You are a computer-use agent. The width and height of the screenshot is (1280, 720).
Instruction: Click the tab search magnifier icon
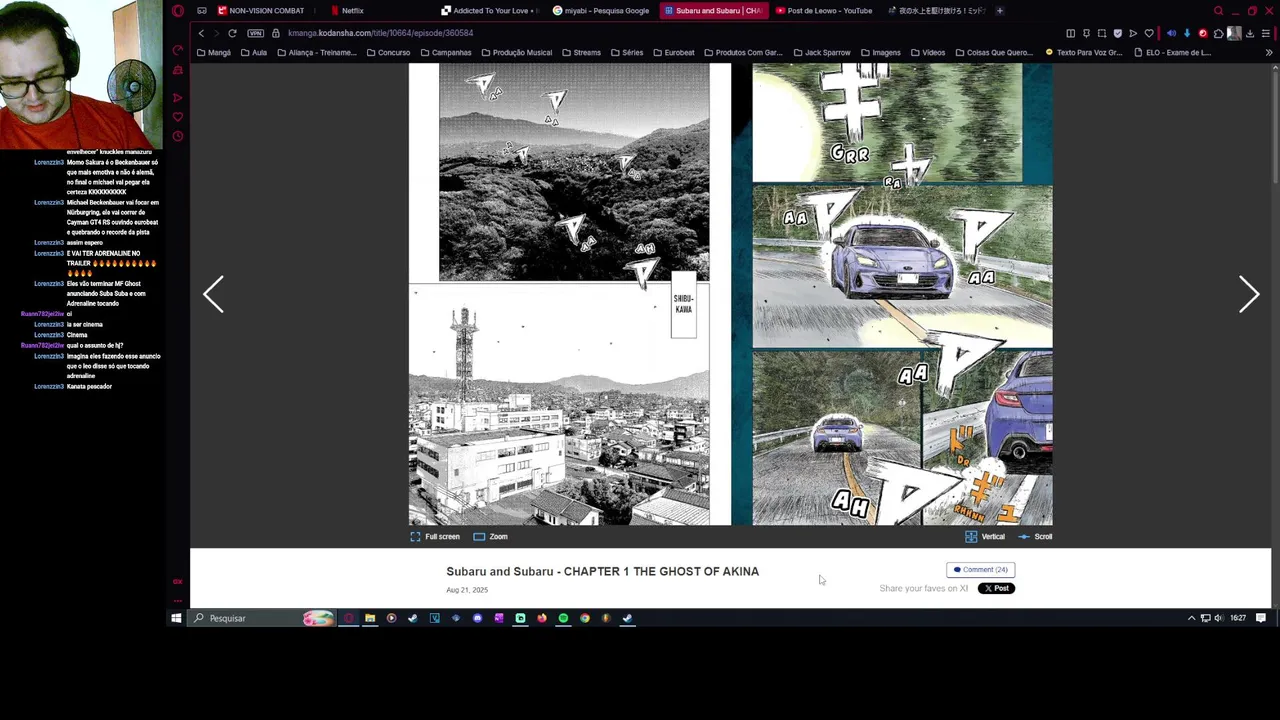(1218, 11)
